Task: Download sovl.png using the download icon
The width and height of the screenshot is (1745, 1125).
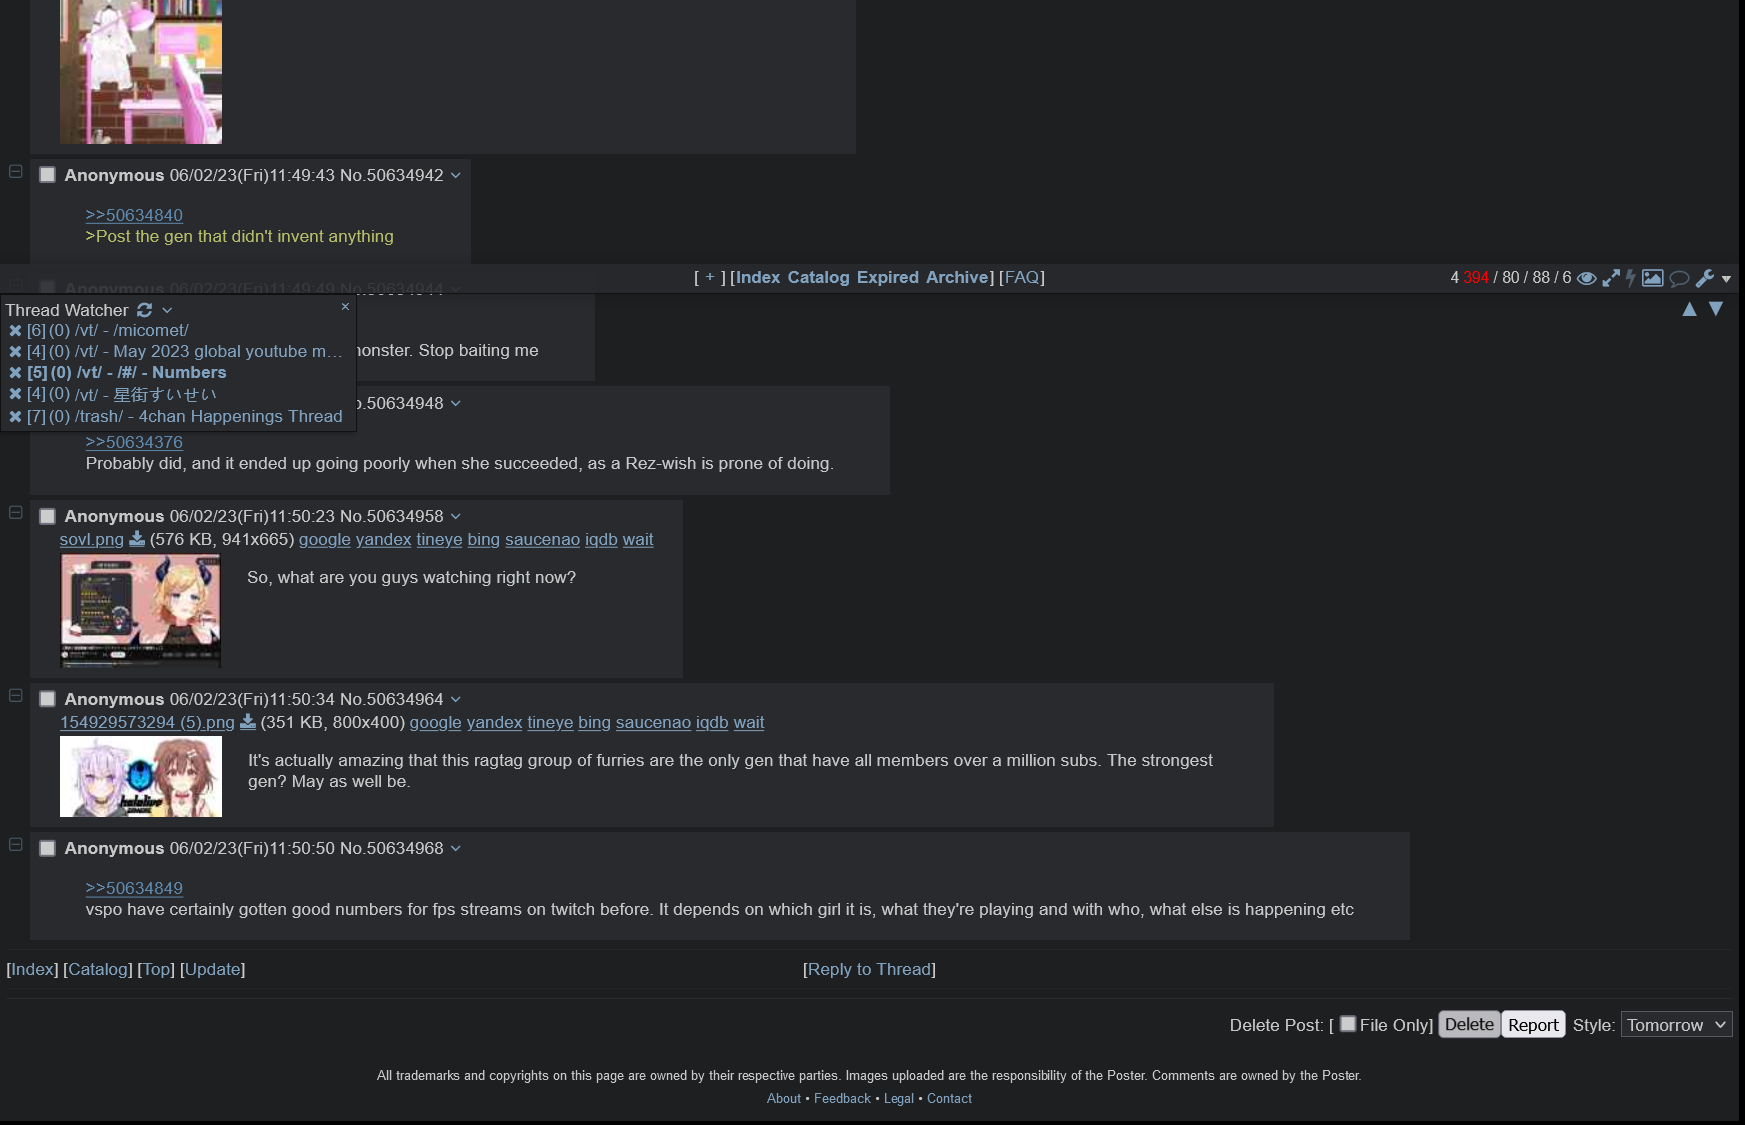Action: click(137, 539)
